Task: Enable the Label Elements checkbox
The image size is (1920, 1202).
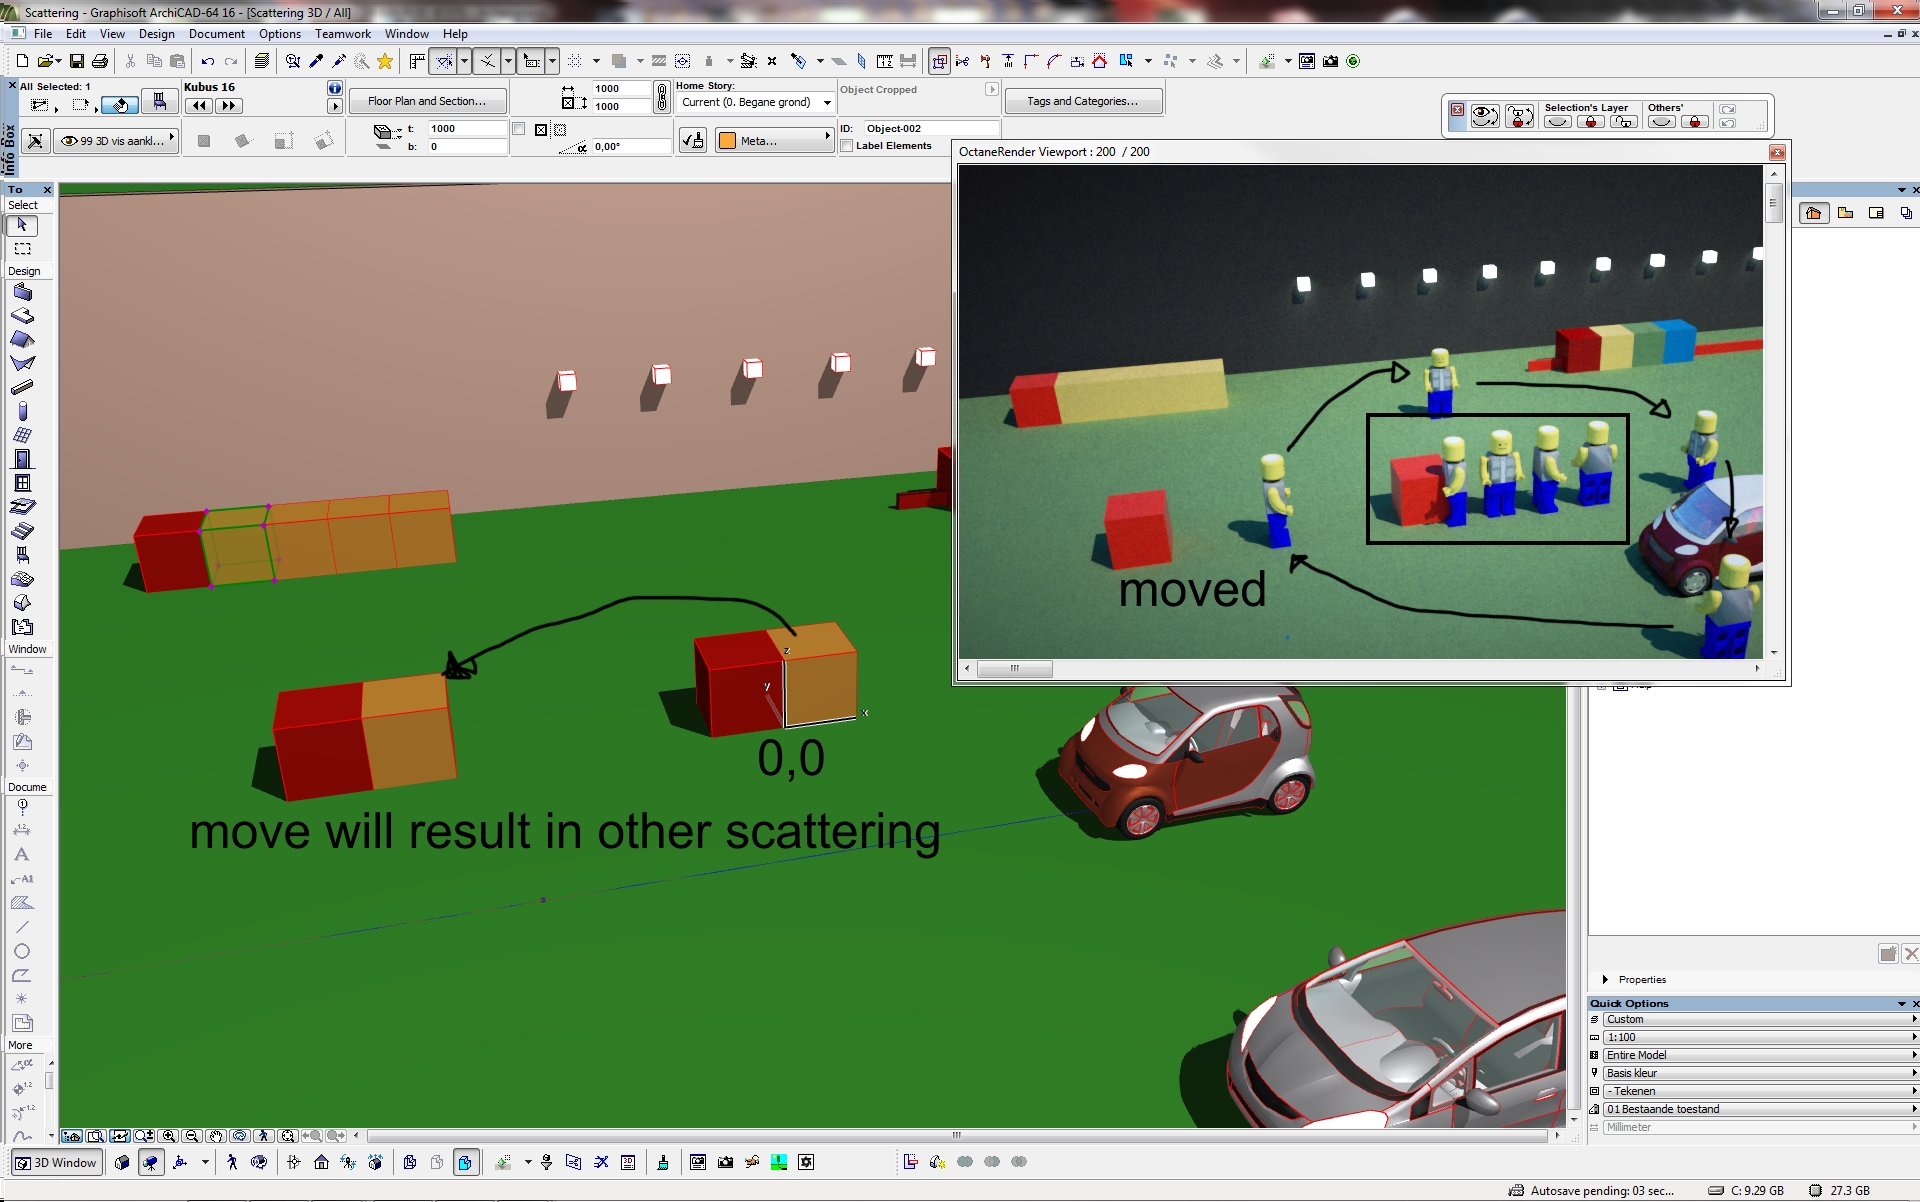Action: (847, 146)
